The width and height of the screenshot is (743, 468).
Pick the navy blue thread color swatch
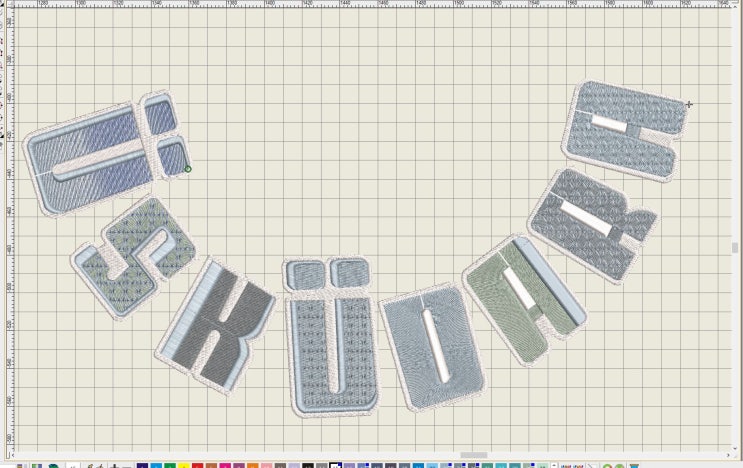coord(142,465)
